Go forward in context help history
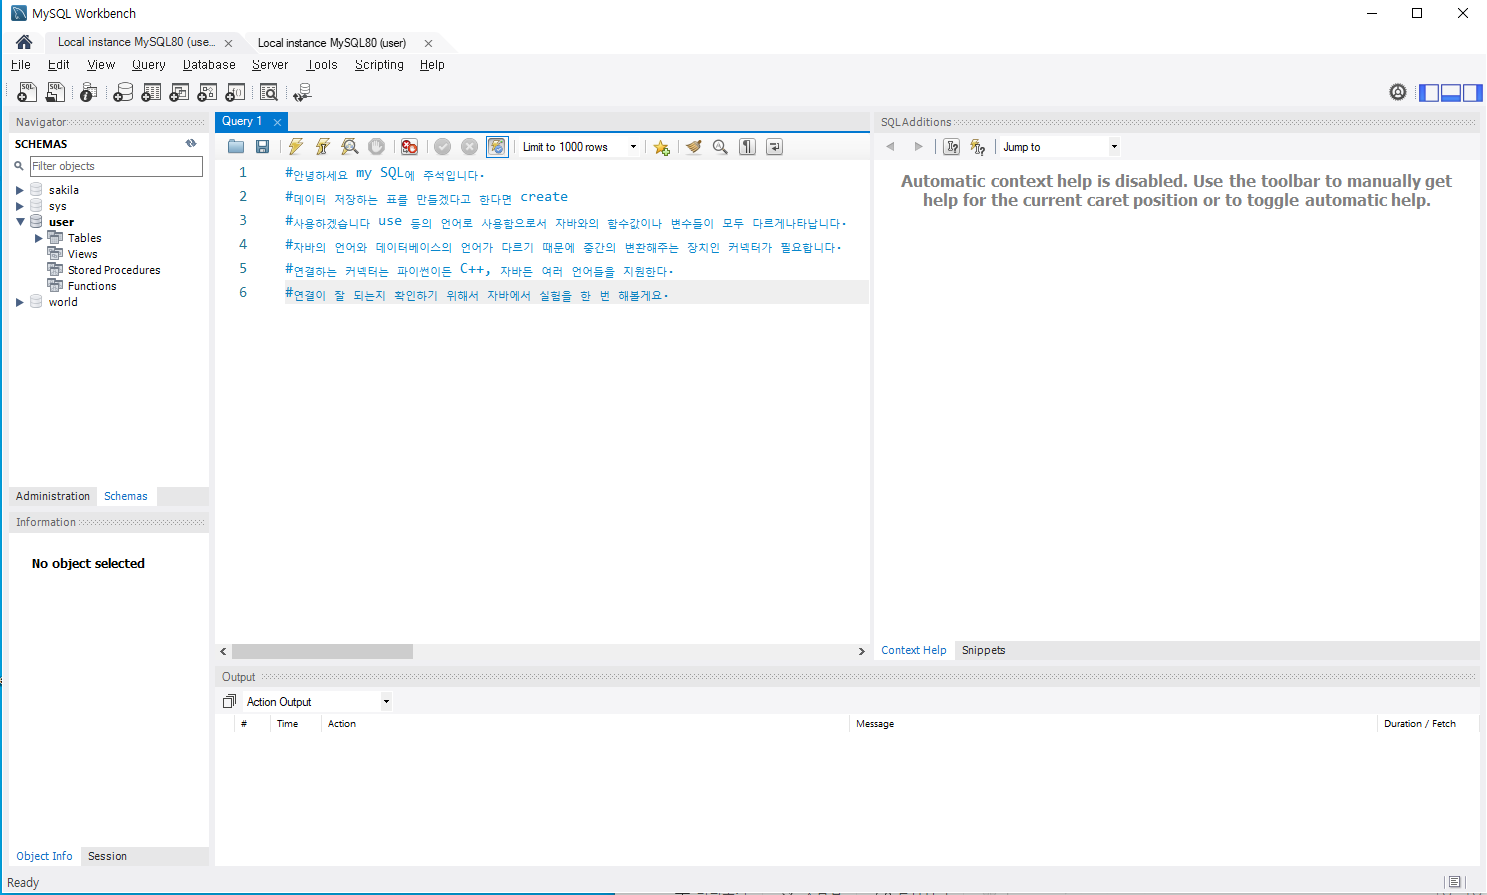The height and width of the screenshot is (895, 1487). pos(918,147)
